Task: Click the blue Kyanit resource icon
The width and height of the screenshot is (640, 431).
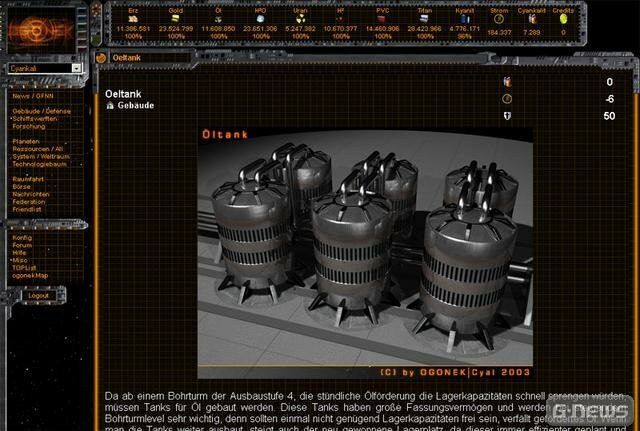Action: tap(465, 19)
